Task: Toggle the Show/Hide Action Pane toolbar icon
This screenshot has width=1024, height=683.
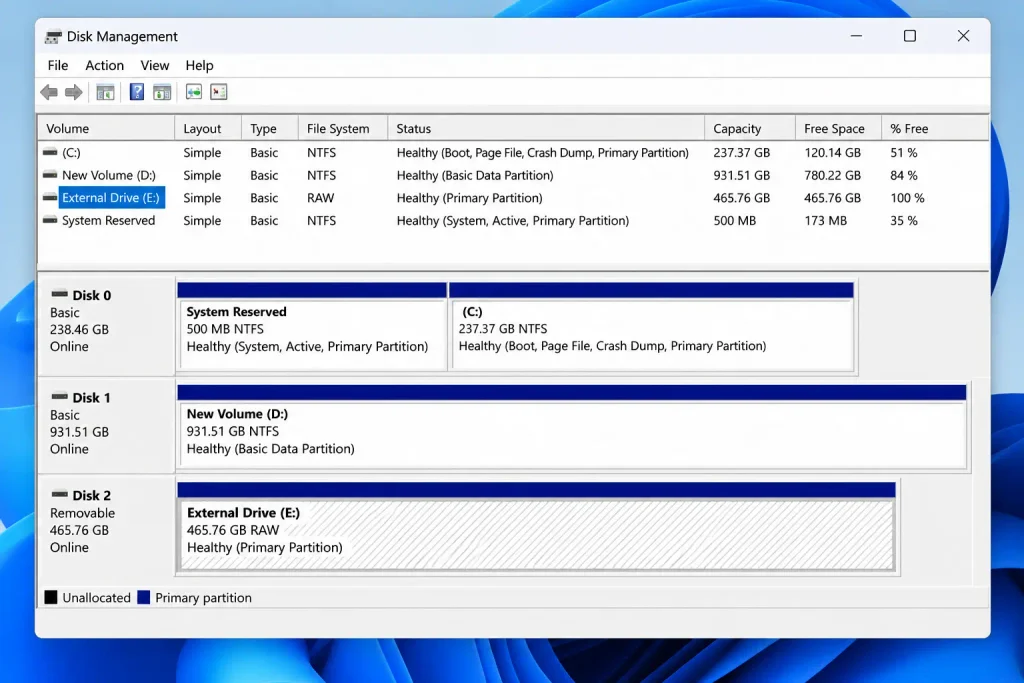Action: click(162, 92)
